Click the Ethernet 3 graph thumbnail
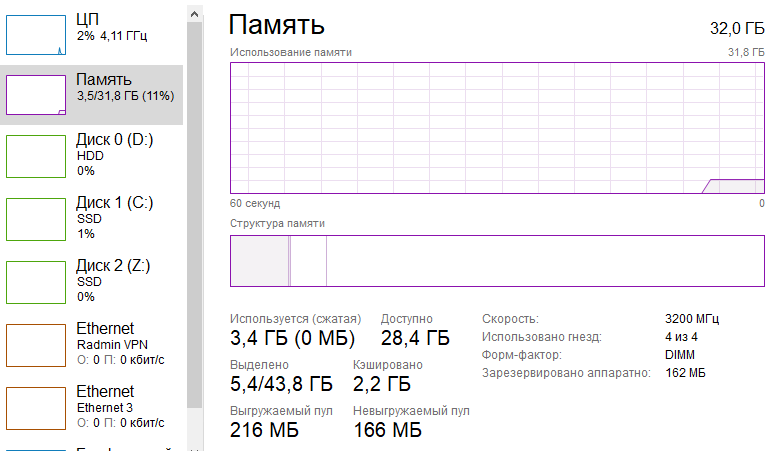The height and width of the screenshot is (451, 781). (x=35, y=408)
